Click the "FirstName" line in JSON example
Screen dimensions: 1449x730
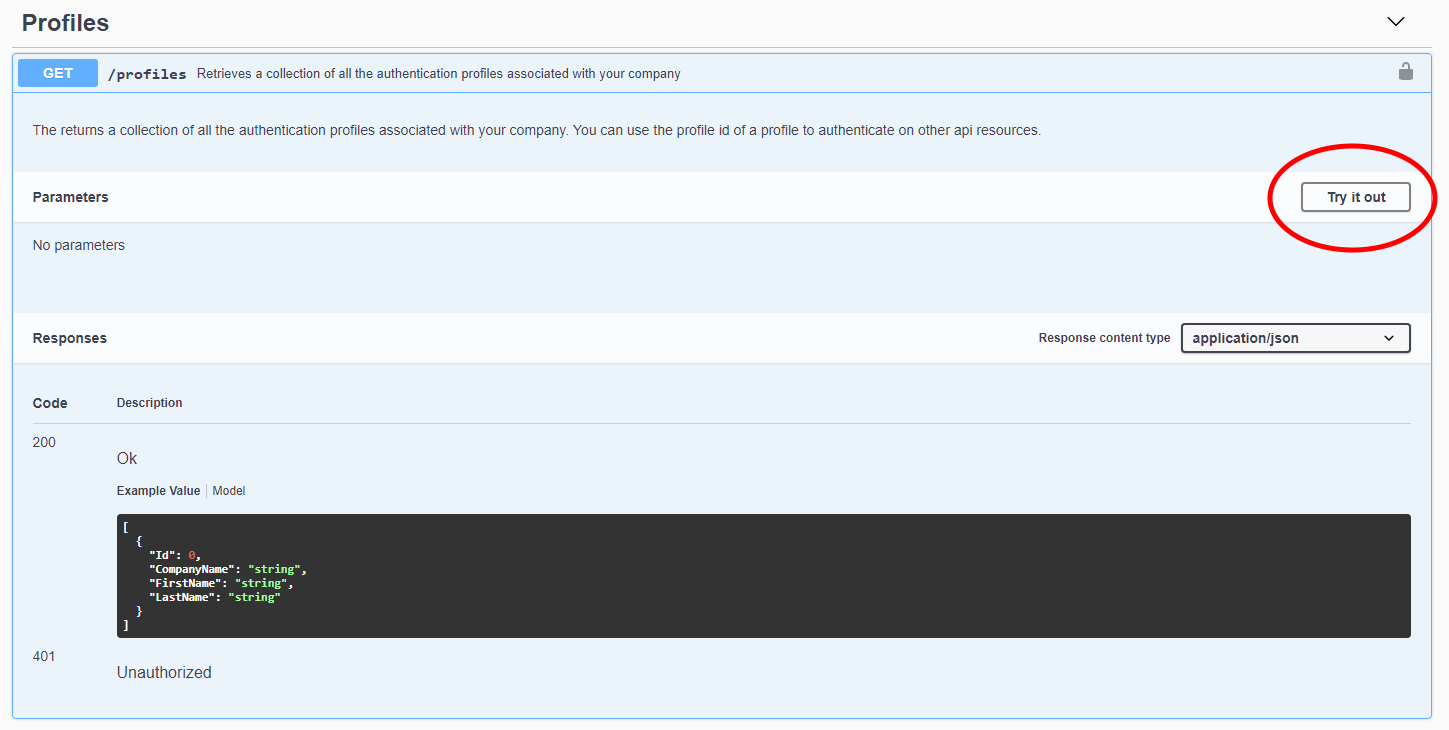[x=221, y=583]
